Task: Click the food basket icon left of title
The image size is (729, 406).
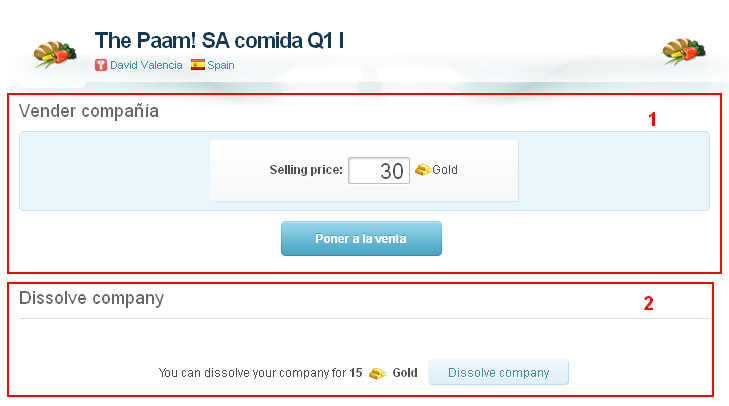Action: point(55,52)
